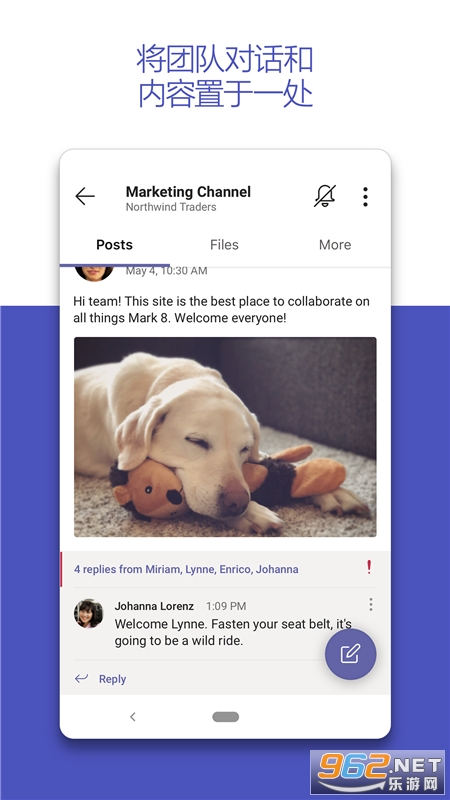Click the Johanna Lorenz sender name
This screenshot has width=450, height=800.
tap(154, 606)
